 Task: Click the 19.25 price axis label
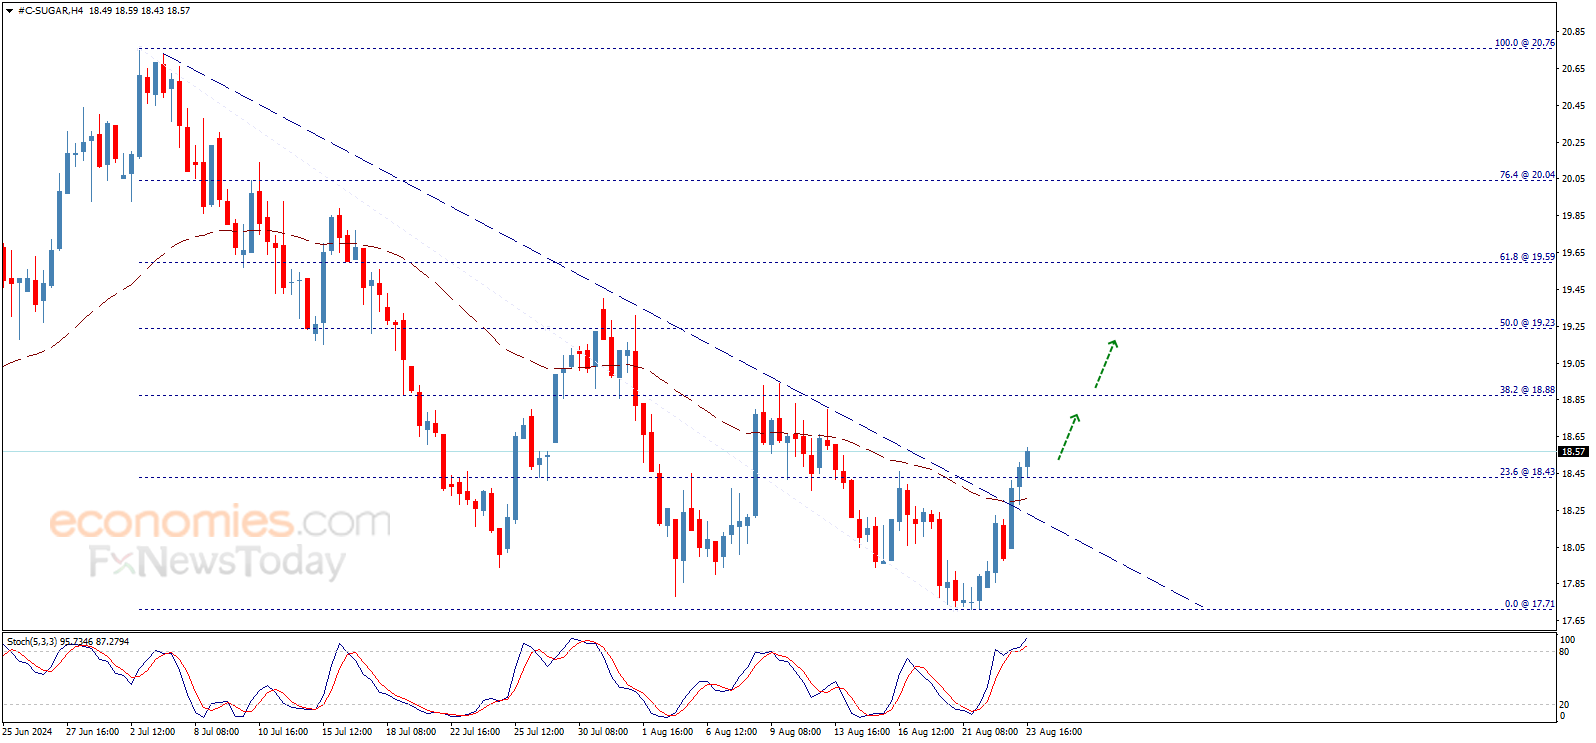1573,327
